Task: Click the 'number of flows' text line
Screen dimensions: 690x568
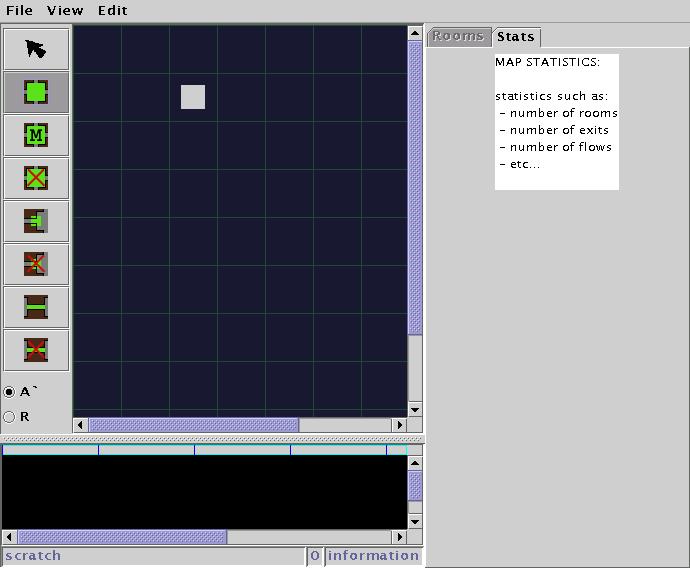Action: (556, 147)
